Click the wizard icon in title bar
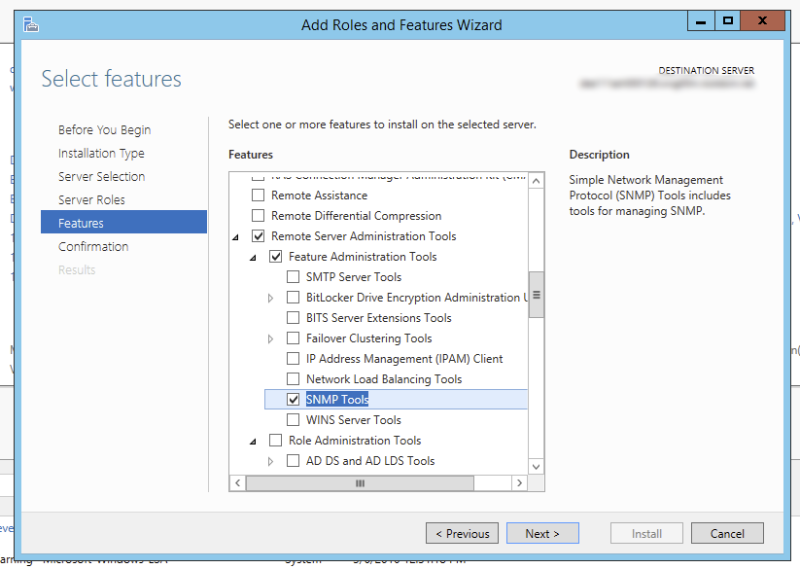The height and width of the screenshot is (569, 800). pos(31,25)
